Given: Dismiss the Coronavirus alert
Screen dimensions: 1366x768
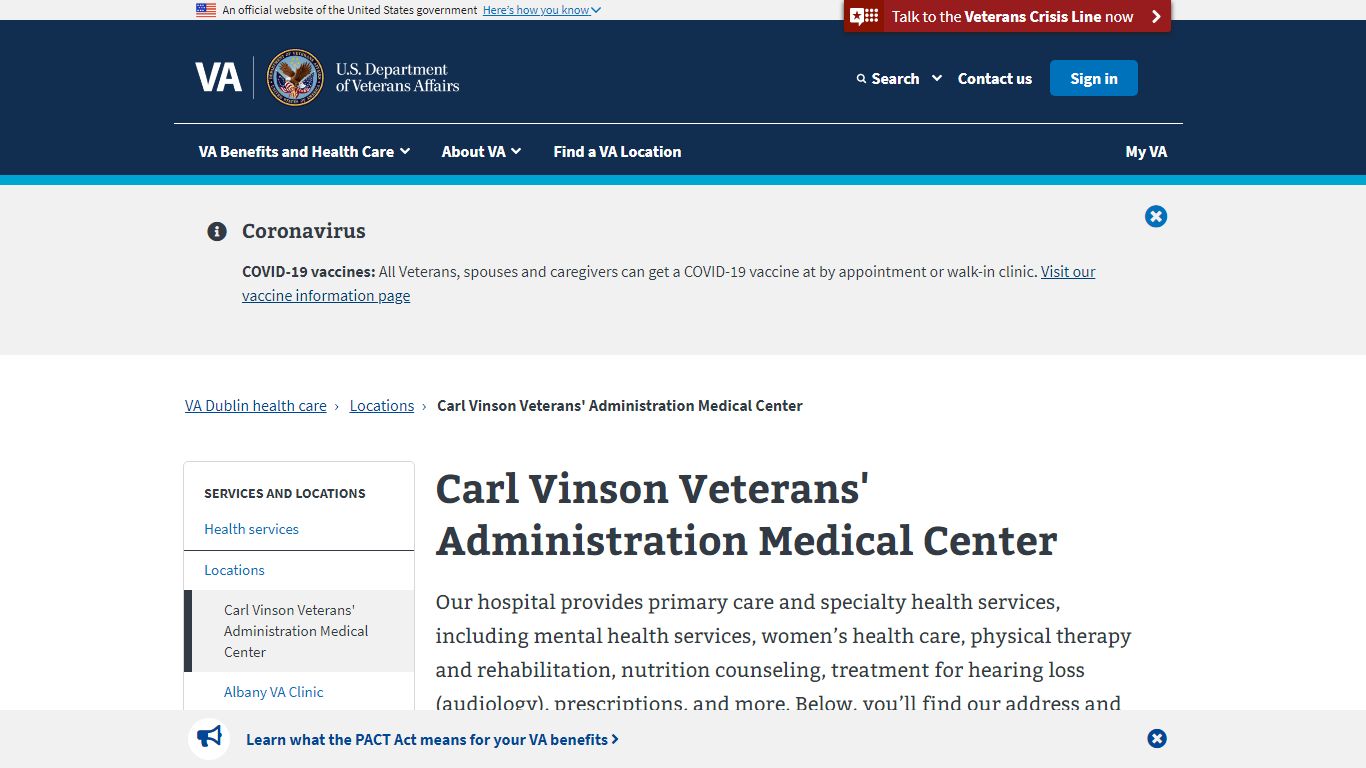Looking at the screenshot, I should tap(1156, 216).
